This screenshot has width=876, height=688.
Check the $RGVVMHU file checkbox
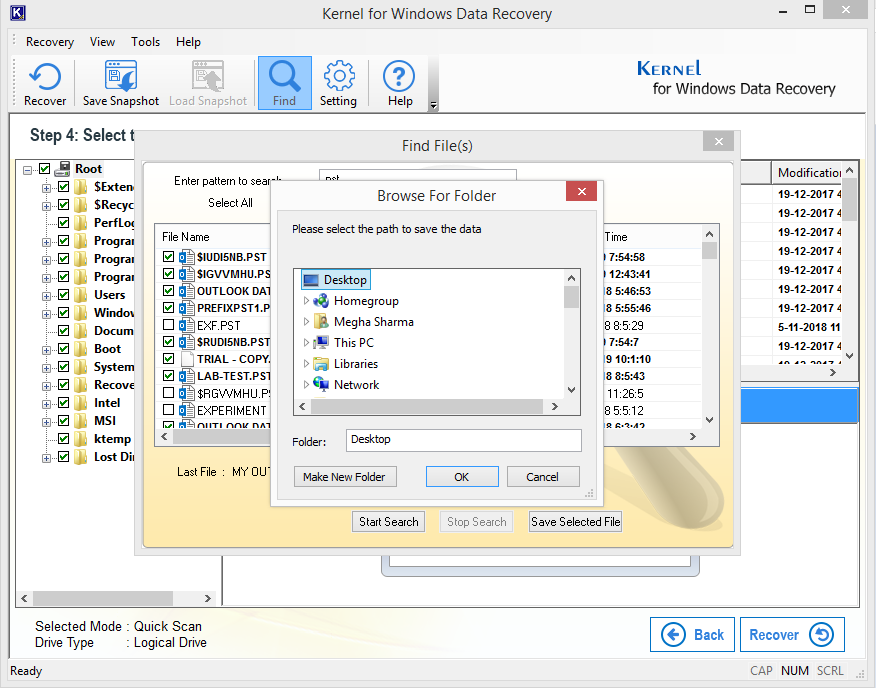(168, 393)
